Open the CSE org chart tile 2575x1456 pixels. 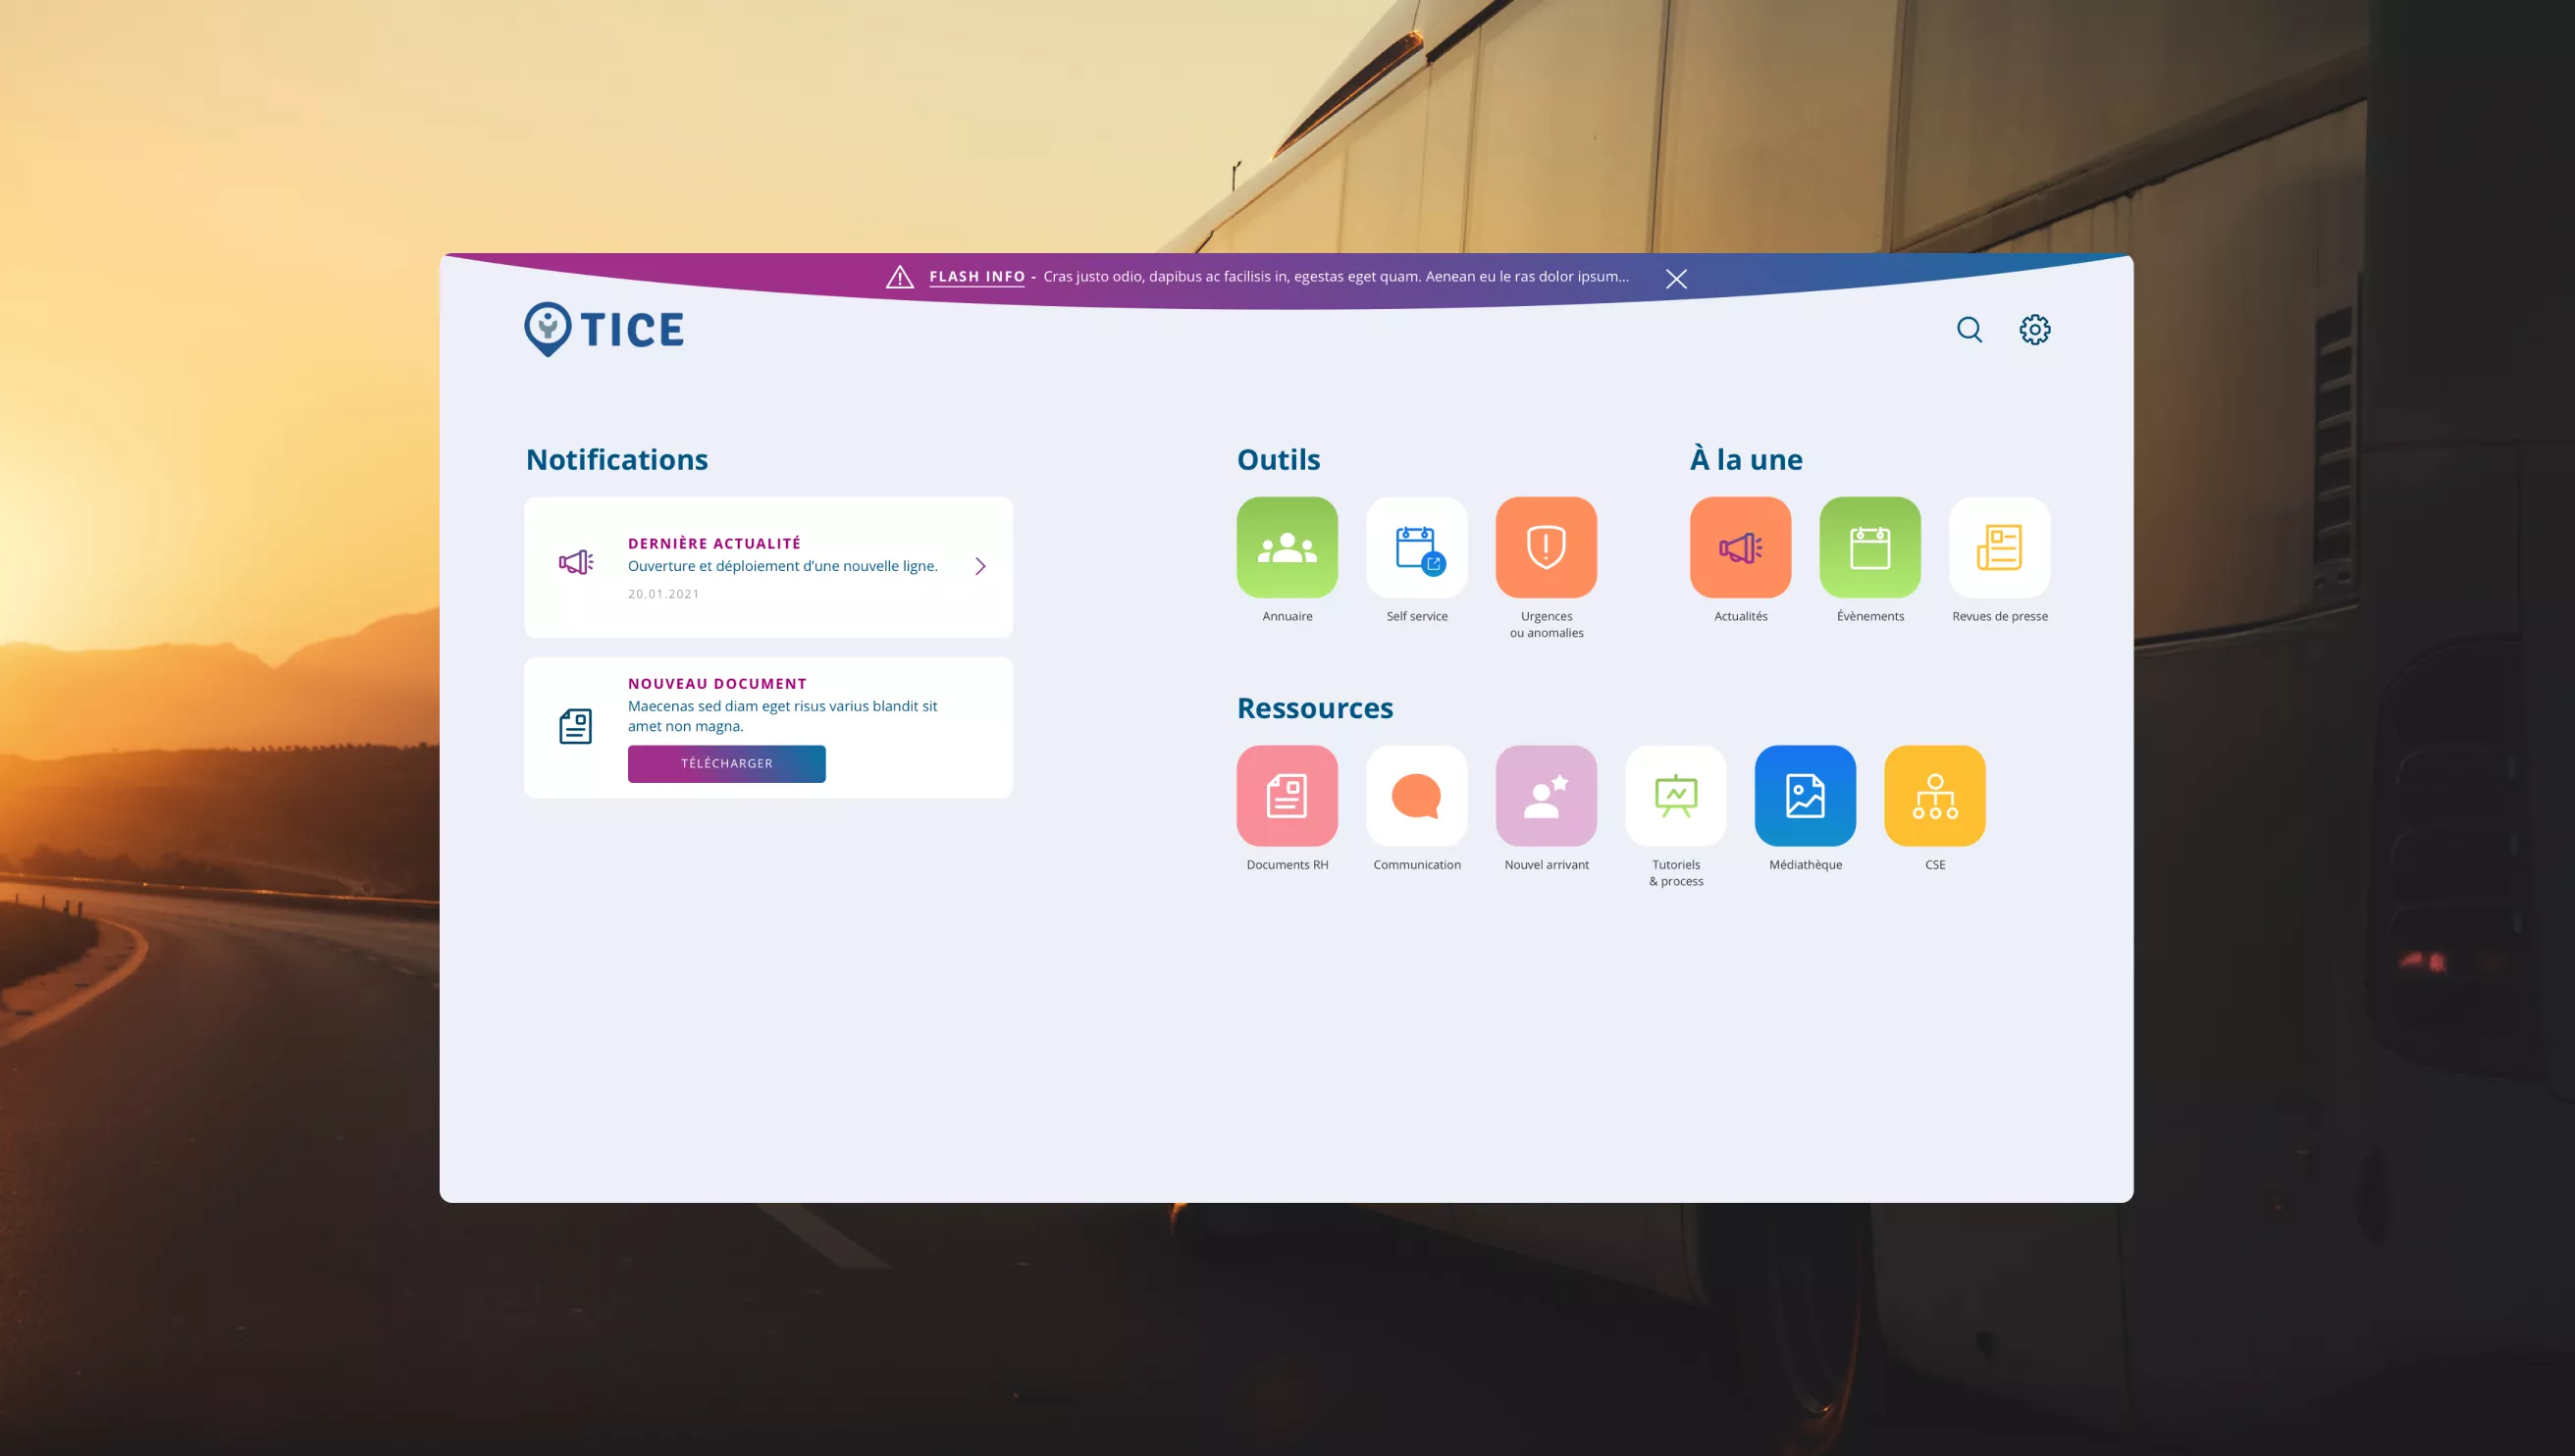click(1935, 795)
